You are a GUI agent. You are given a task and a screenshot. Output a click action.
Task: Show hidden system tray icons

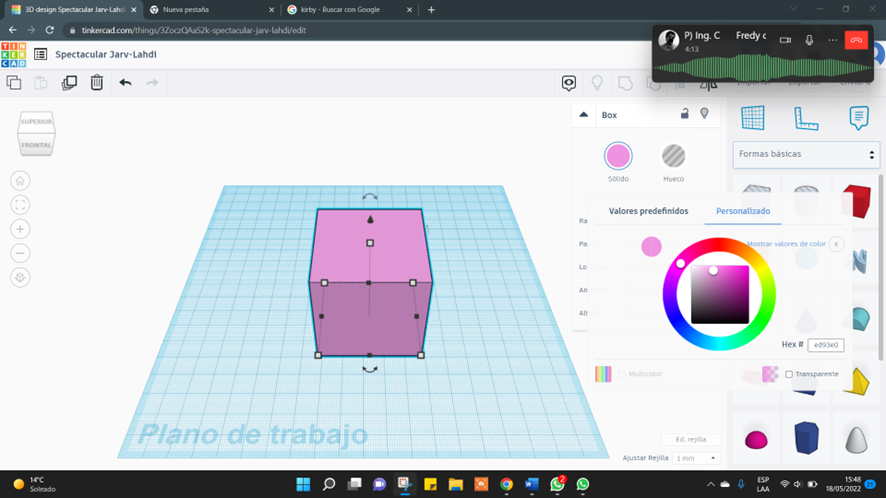pos(711,484)
